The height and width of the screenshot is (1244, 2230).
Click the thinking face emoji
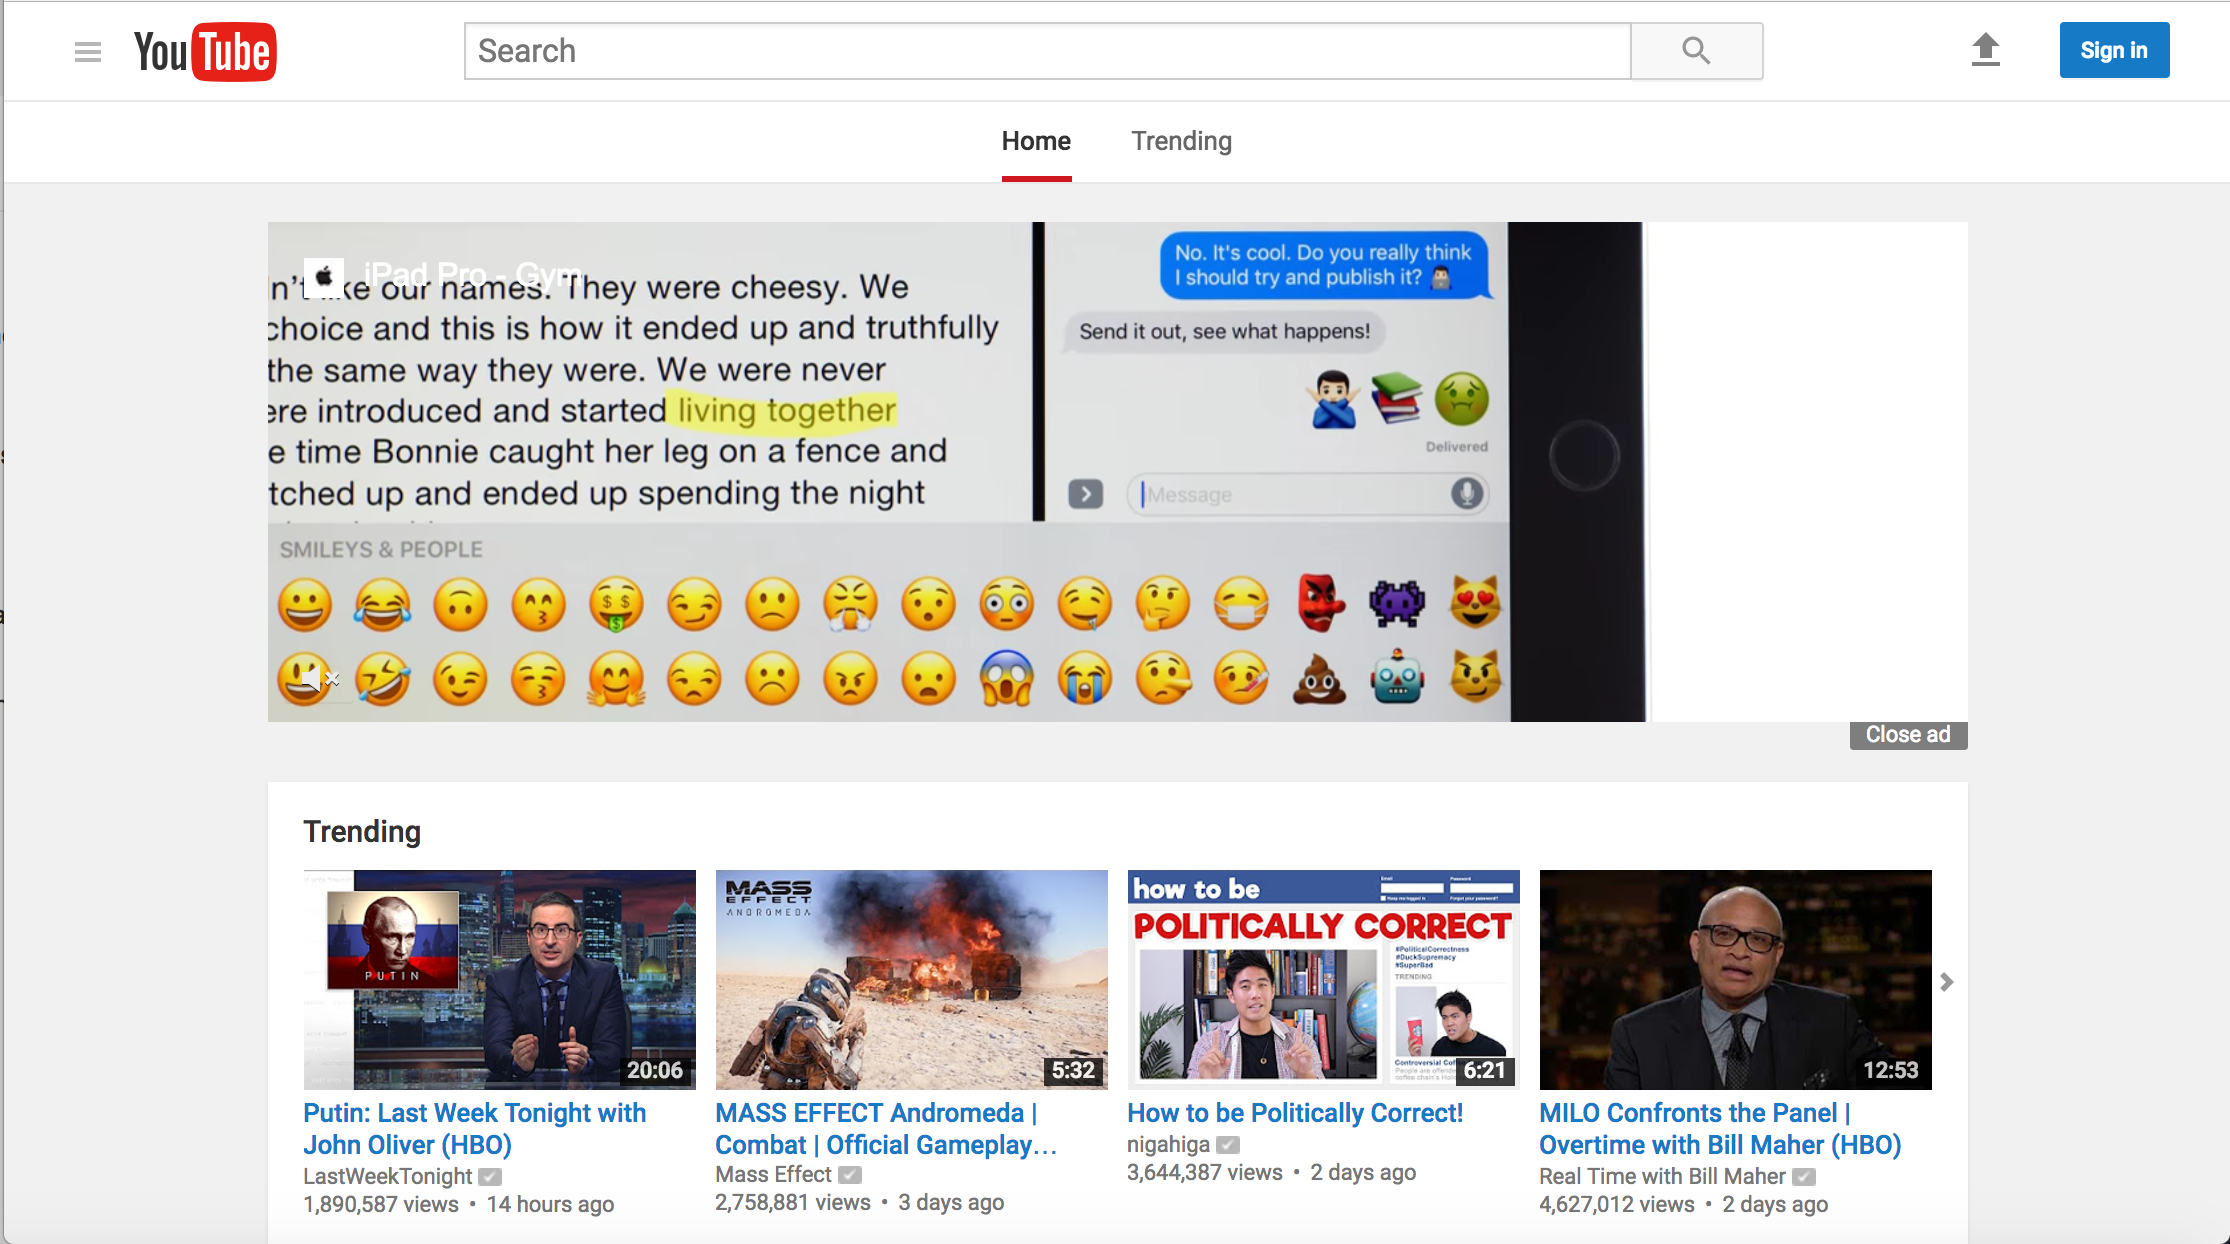pyautogui.click(x=1163, y=604)
